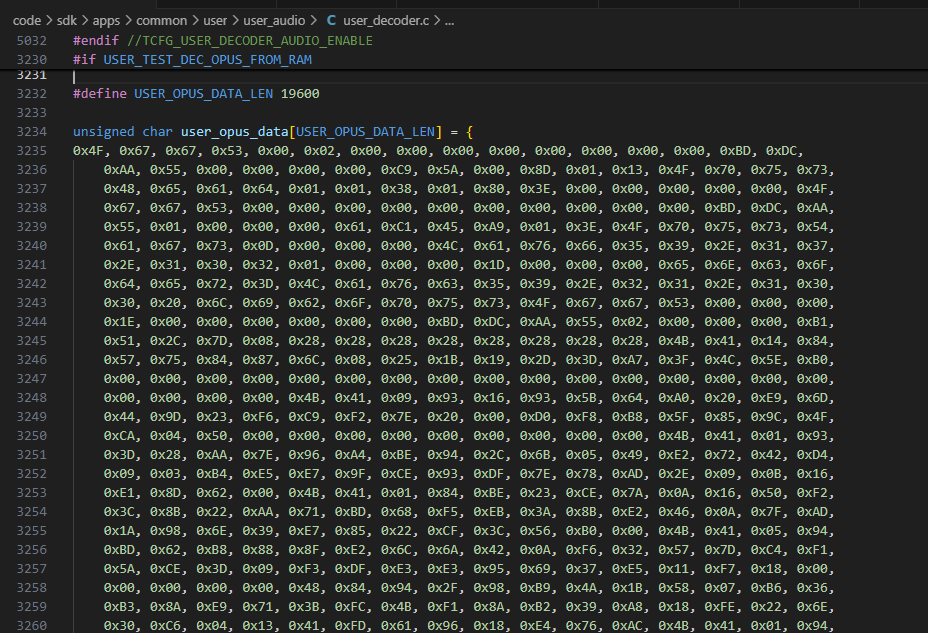Image resolution: width=928 pixels, height=633 pixels.
Task: Click USER_OPUS_DATA_LEN inside the array brackets
Action: tap(365, 131)
